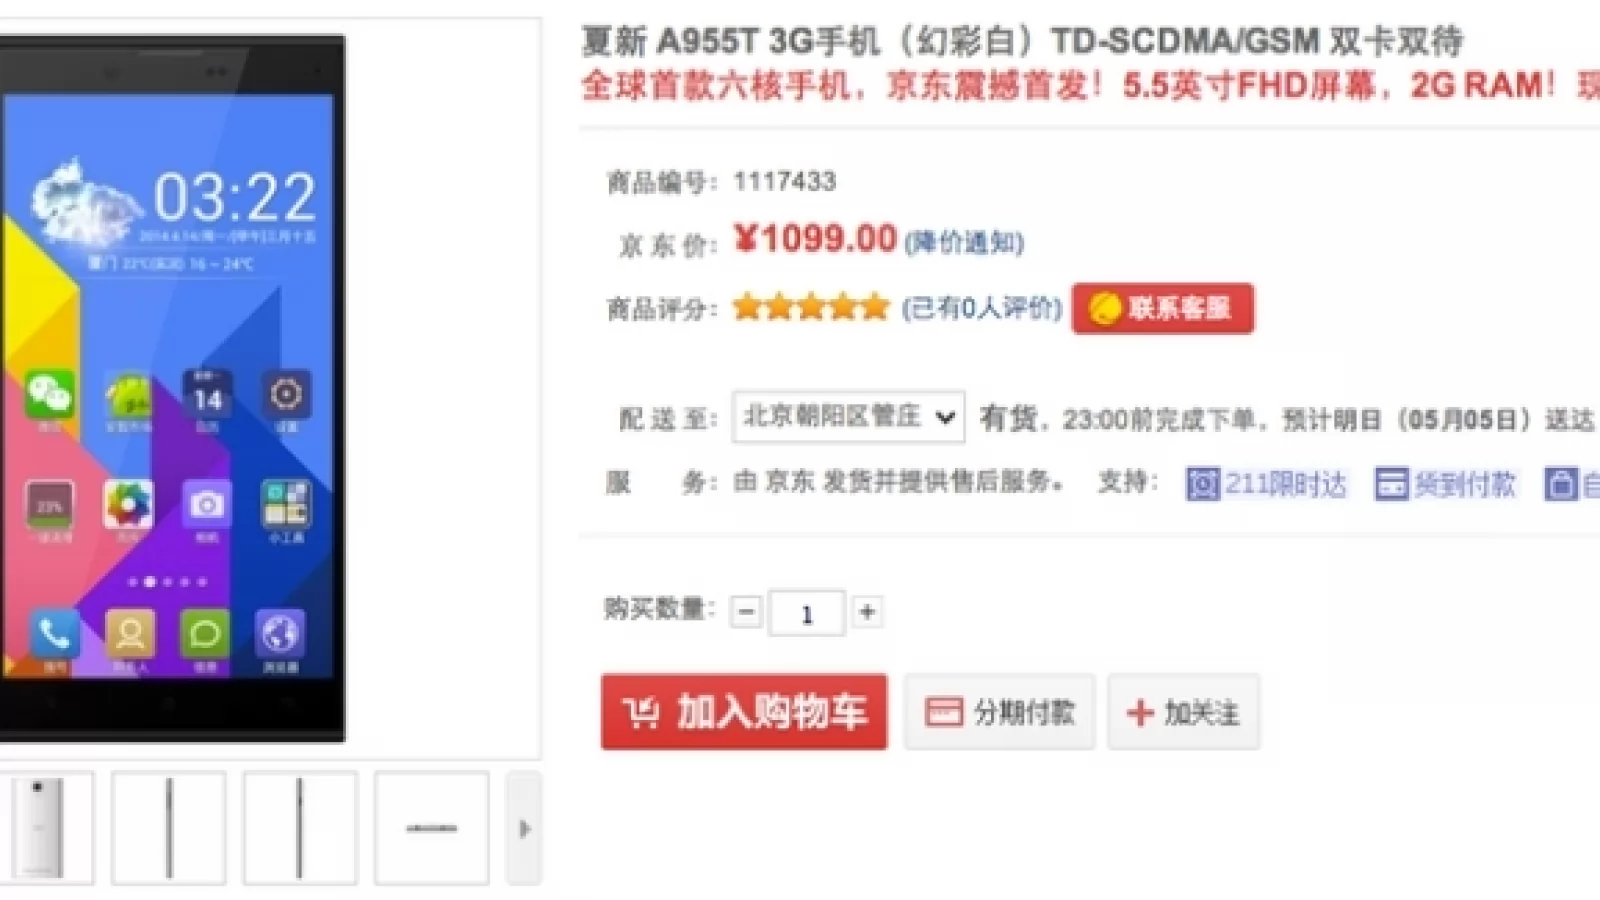The height and width of the screenshot is (900, 1600).
Task: Click the 货到付款 cash-on-delivery card icon
Action: 1392,484
